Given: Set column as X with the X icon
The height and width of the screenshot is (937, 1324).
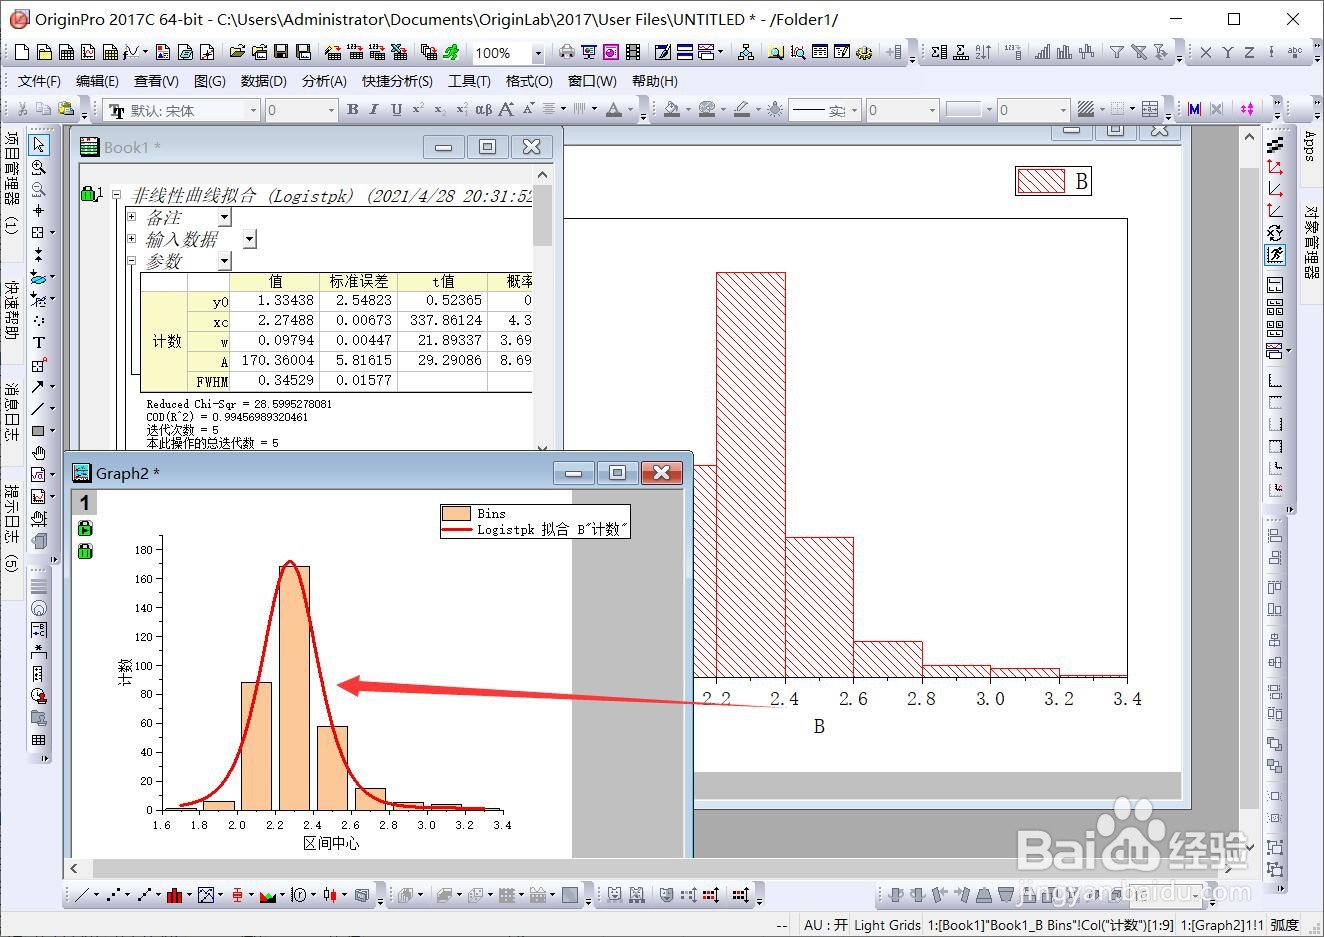Looking at the screenshot, I should click(x=1206, y=53).
